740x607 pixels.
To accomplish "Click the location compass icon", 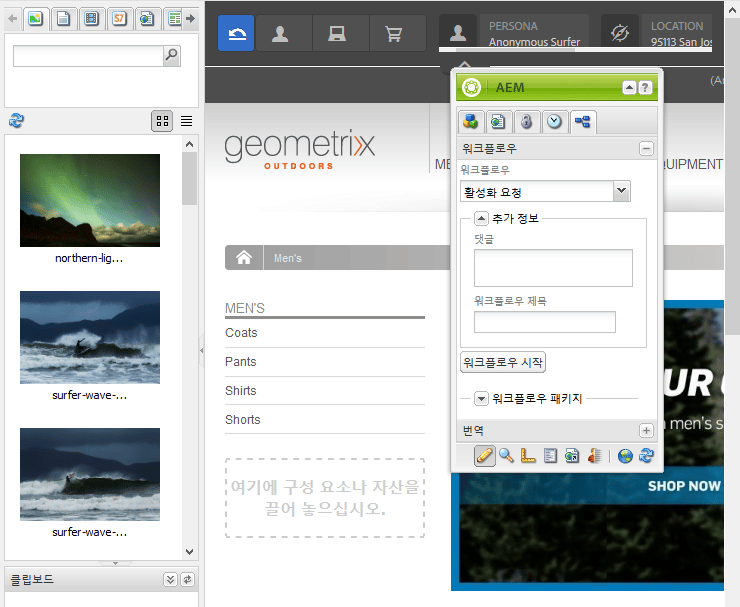I will click(620, 32).
